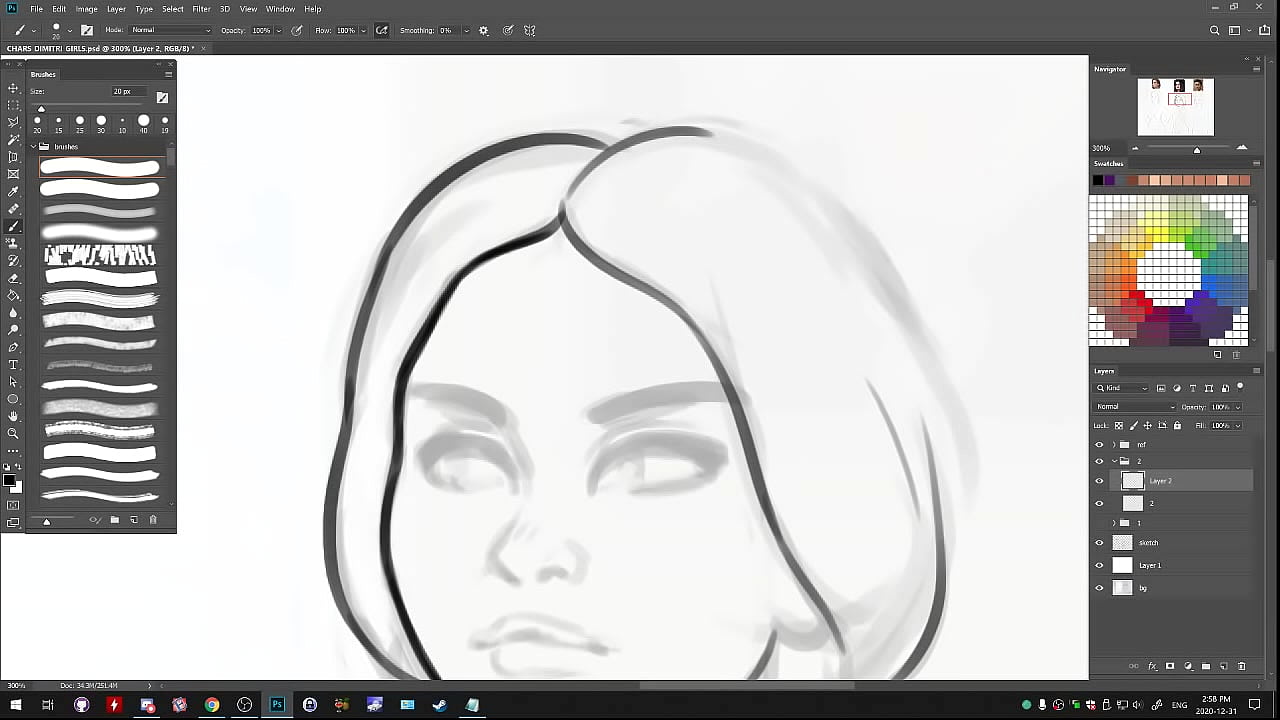The height and width of the screenshot is (720, 1280).
Task: Activate the Hand tool
Action: 13,416
